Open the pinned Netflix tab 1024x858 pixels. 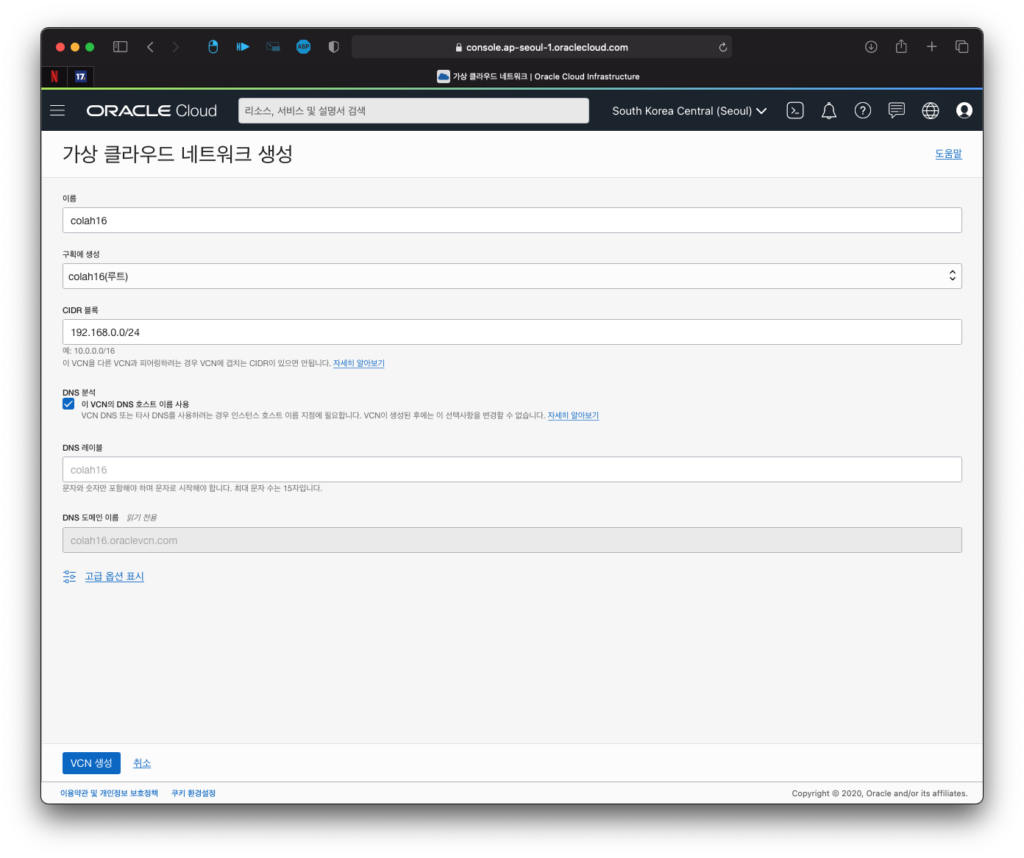tap(54, 76)
